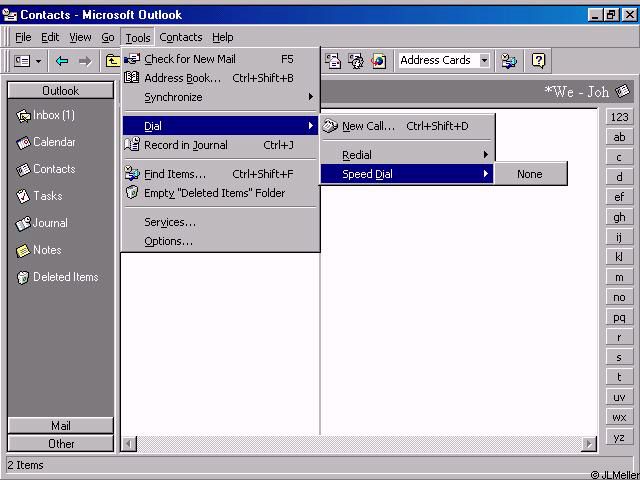
Task: Open Options from Tools menu
Action: coord(220,241)
